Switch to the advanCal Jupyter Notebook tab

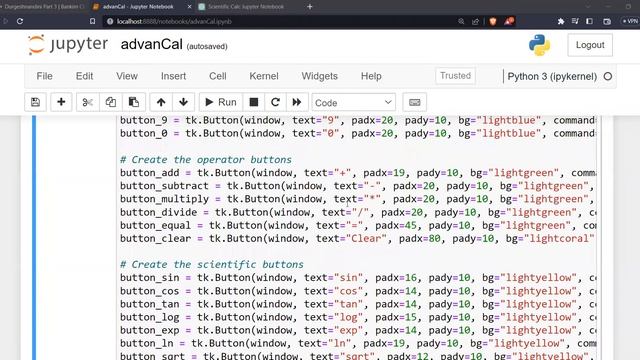[x=138, y=7]
